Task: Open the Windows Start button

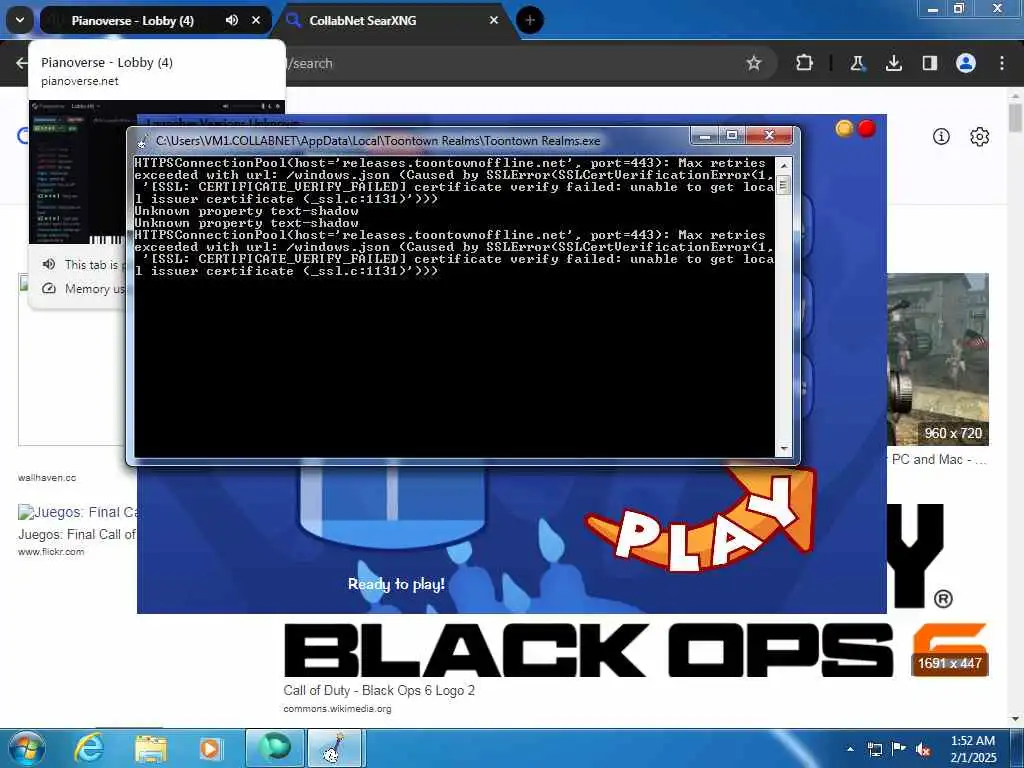Action: [x=26, y=748]
